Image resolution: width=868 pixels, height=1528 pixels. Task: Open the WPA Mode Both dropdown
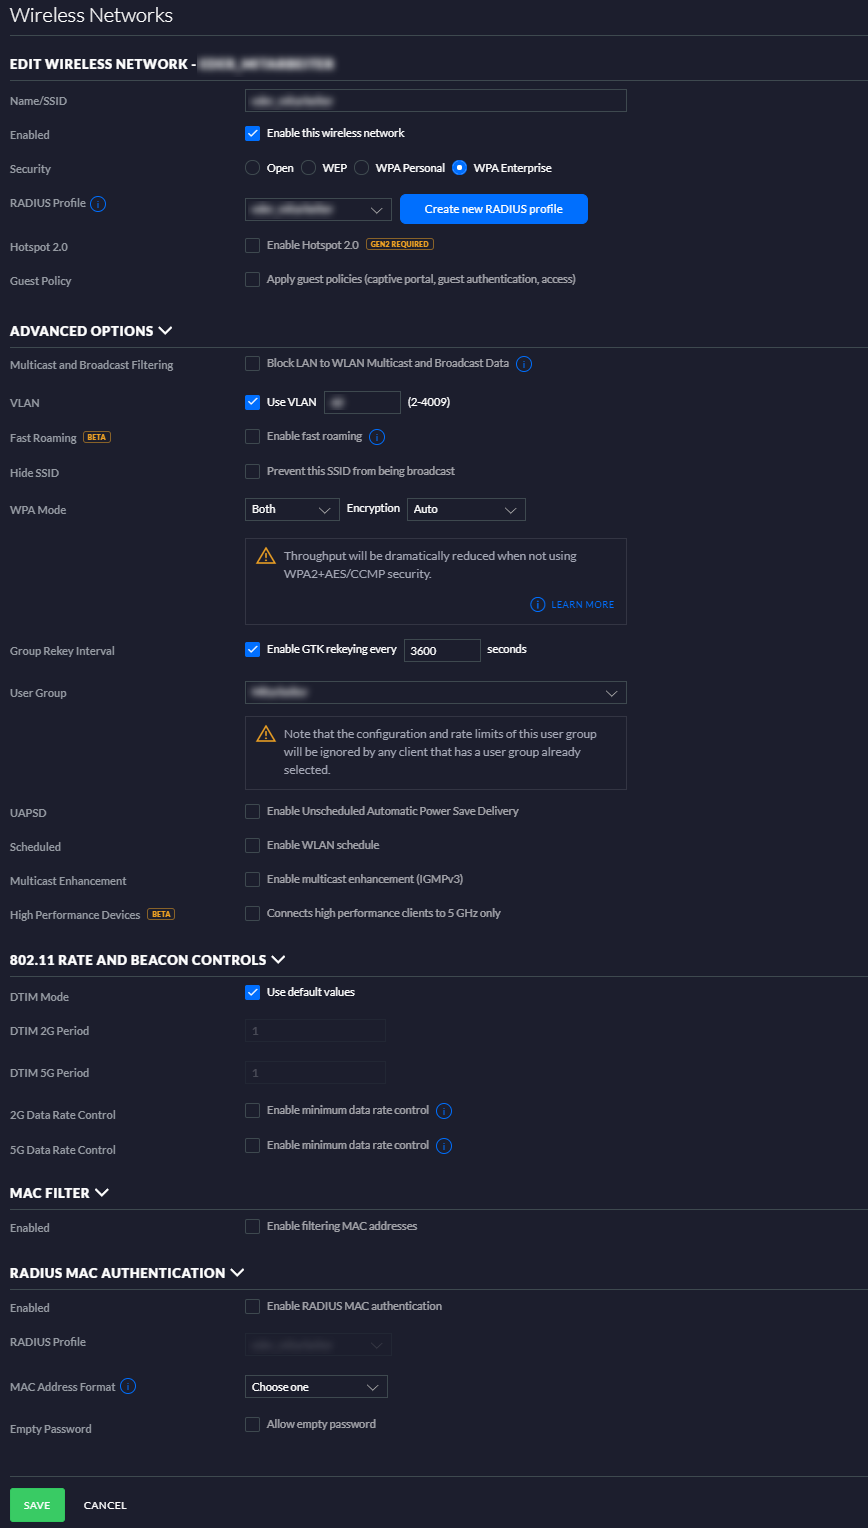pyautogui.click(x=292, y=509)
